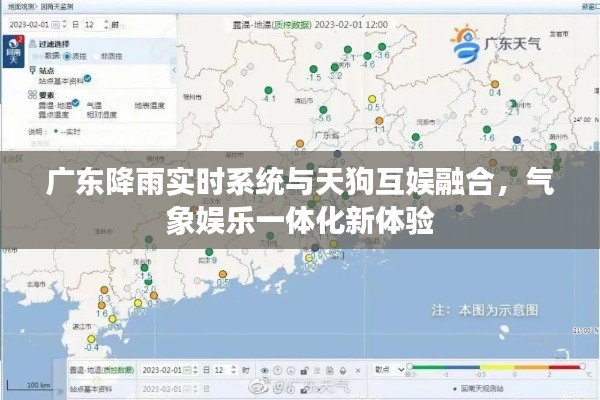Click top date field stepper arrows
600x400 pixels.
tap(65, 25)
